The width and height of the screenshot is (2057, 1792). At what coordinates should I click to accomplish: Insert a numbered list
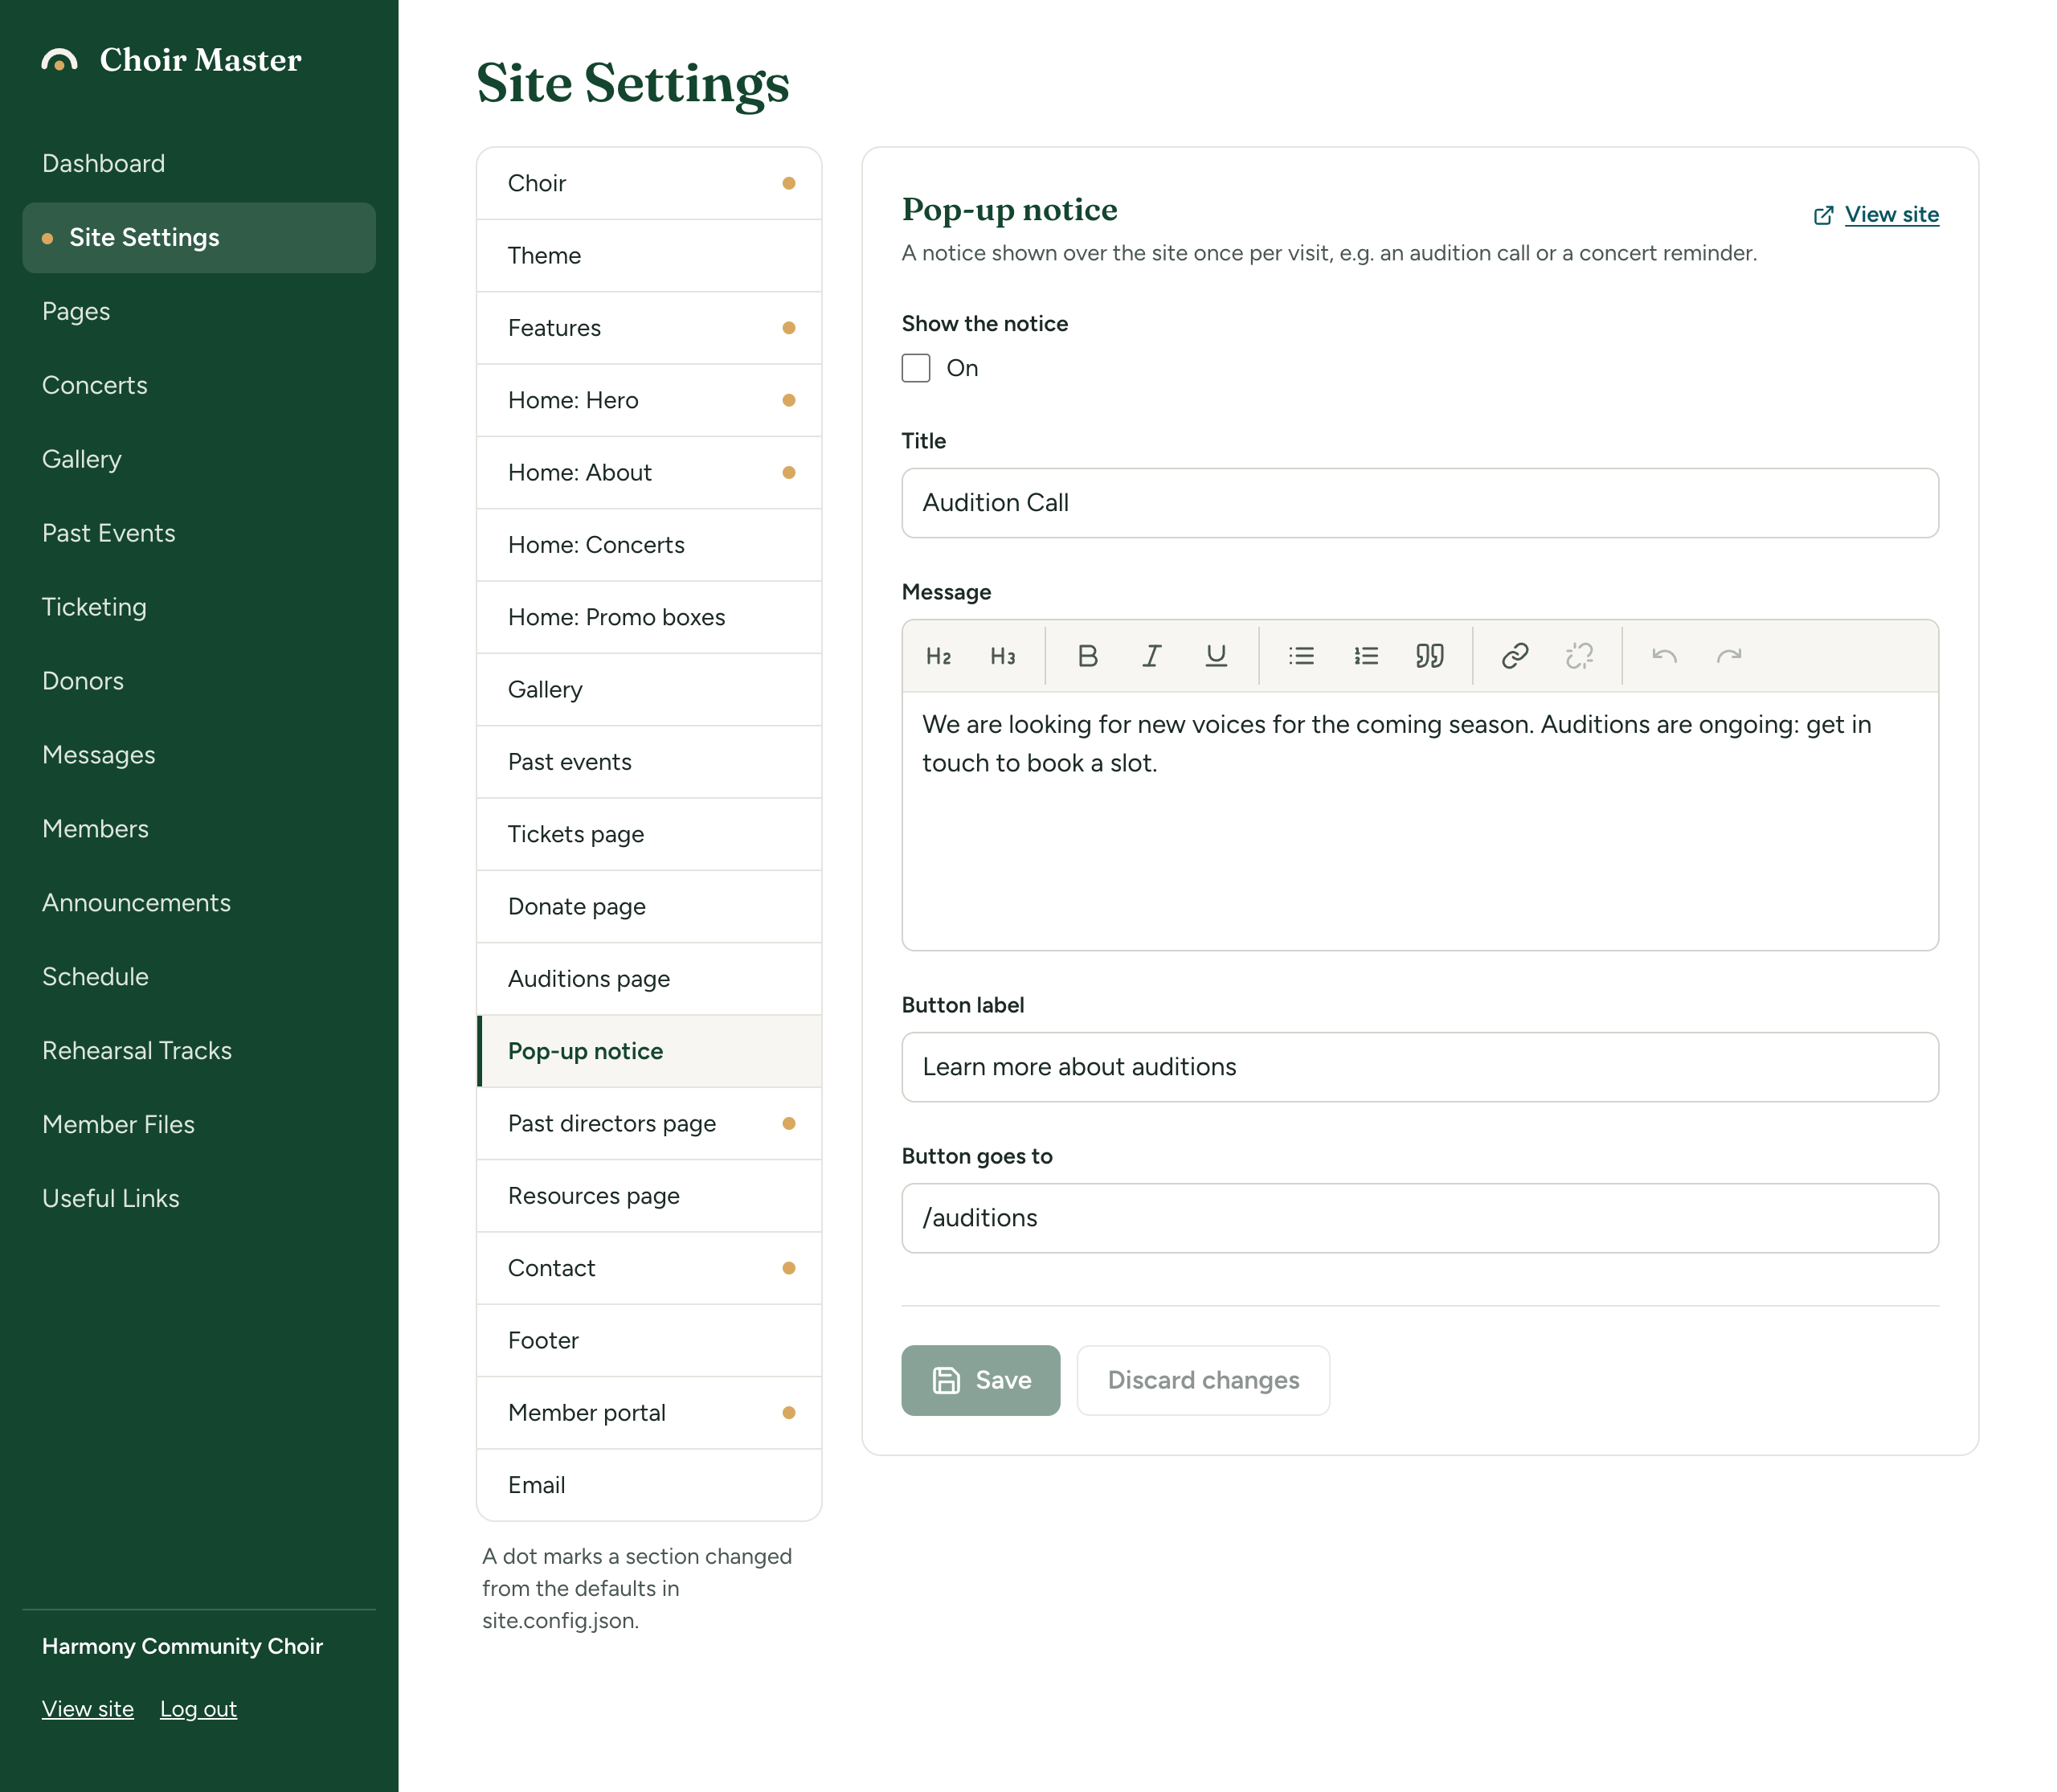1365,656
